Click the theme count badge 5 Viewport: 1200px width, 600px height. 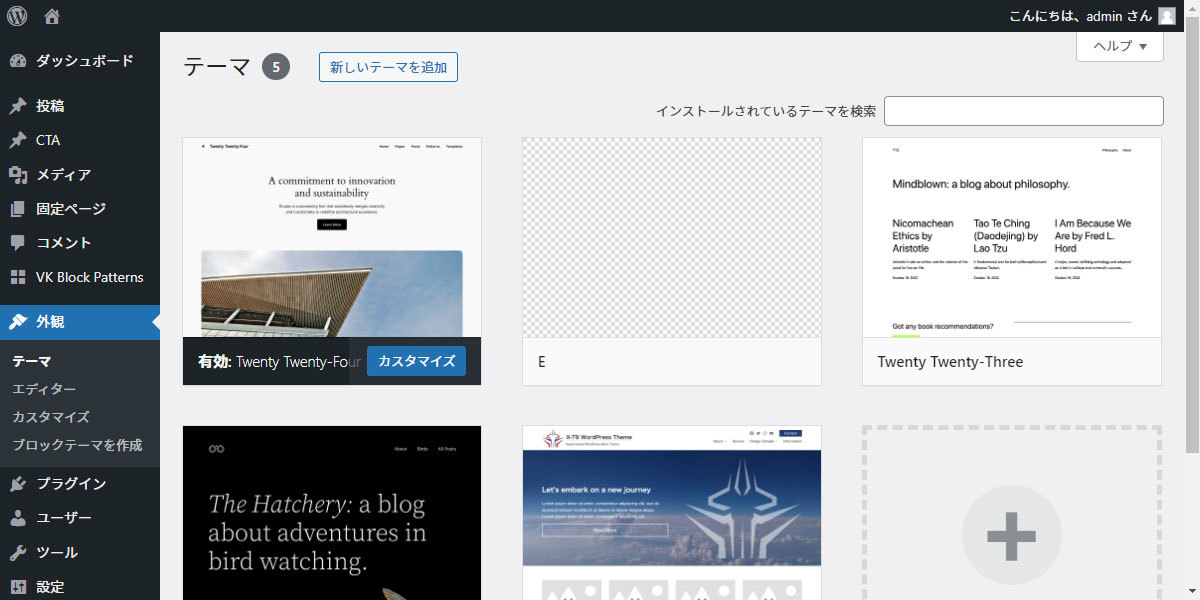276,67
